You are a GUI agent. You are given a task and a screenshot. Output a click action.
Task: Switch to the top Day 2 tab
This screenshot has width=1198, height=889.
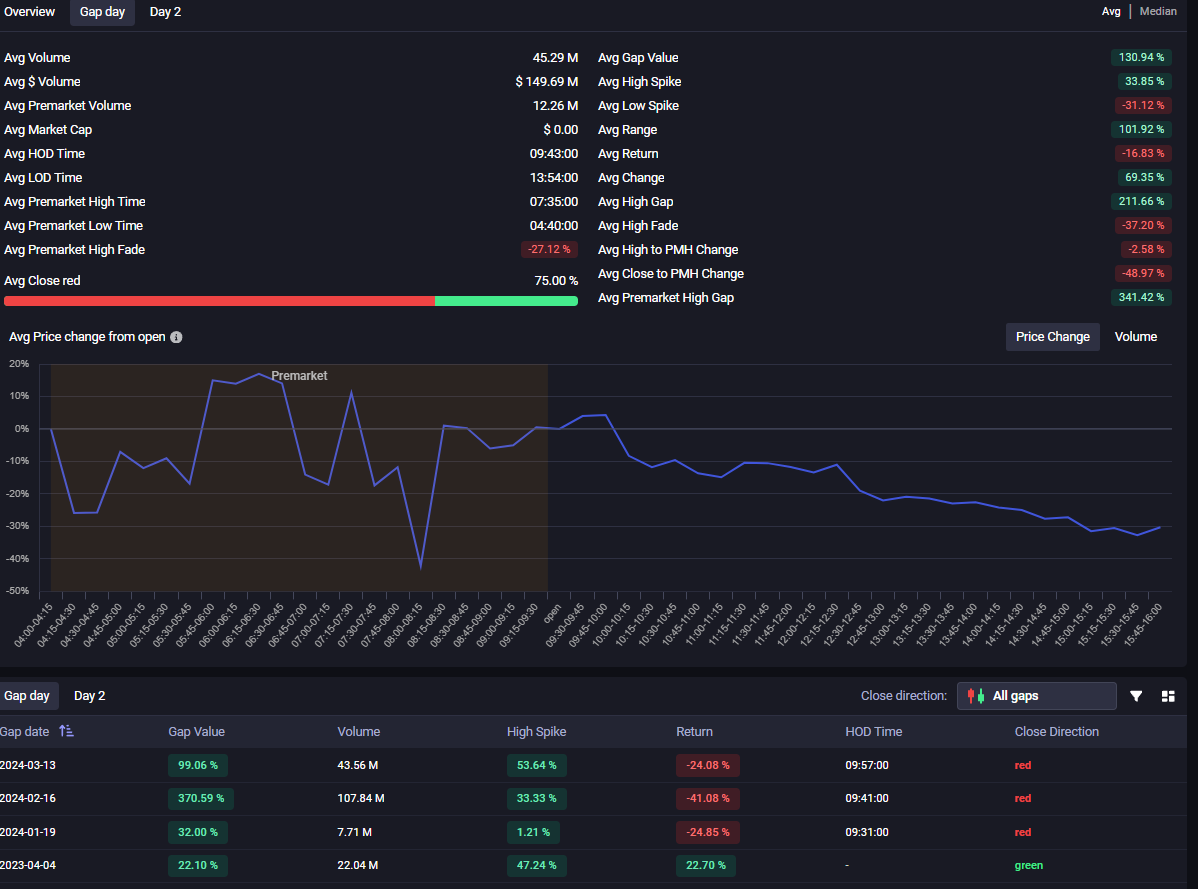[165, 12]
